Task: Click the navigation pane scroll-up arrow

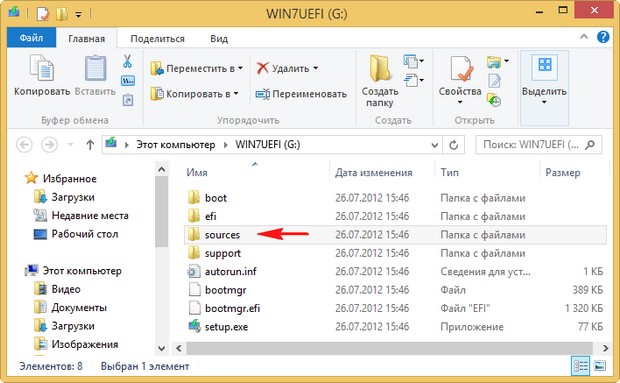Action: (x=161, y=169)
